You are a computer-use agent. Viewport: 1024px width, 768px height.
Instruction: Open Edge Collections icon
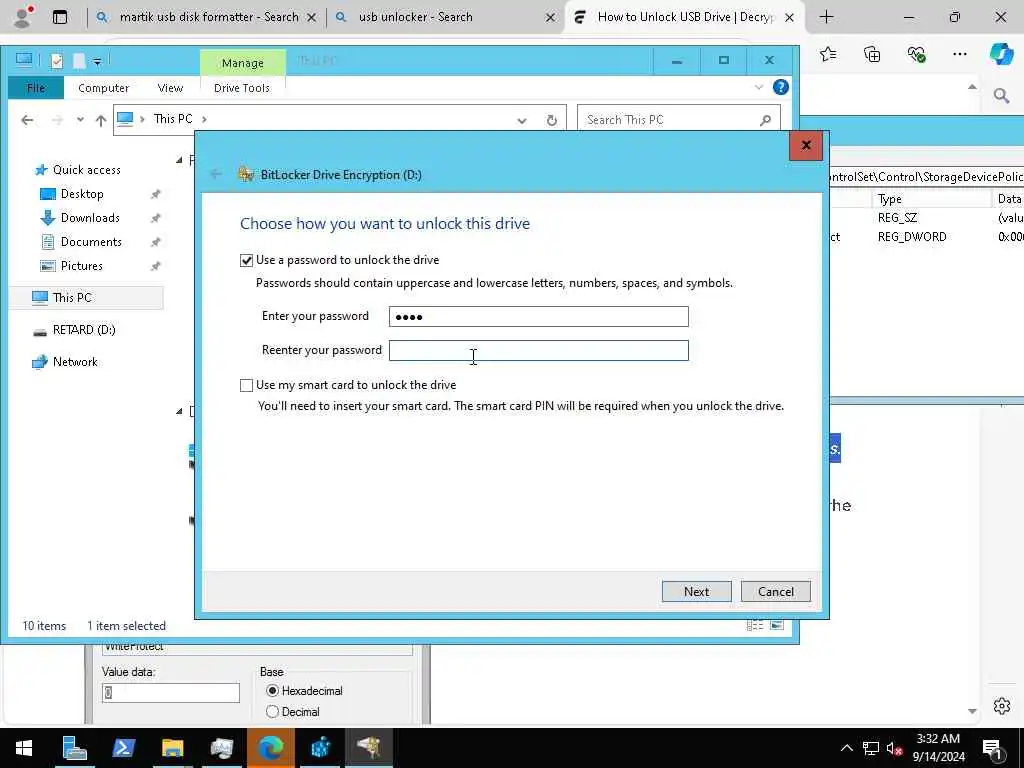click(x=872, y=54)
